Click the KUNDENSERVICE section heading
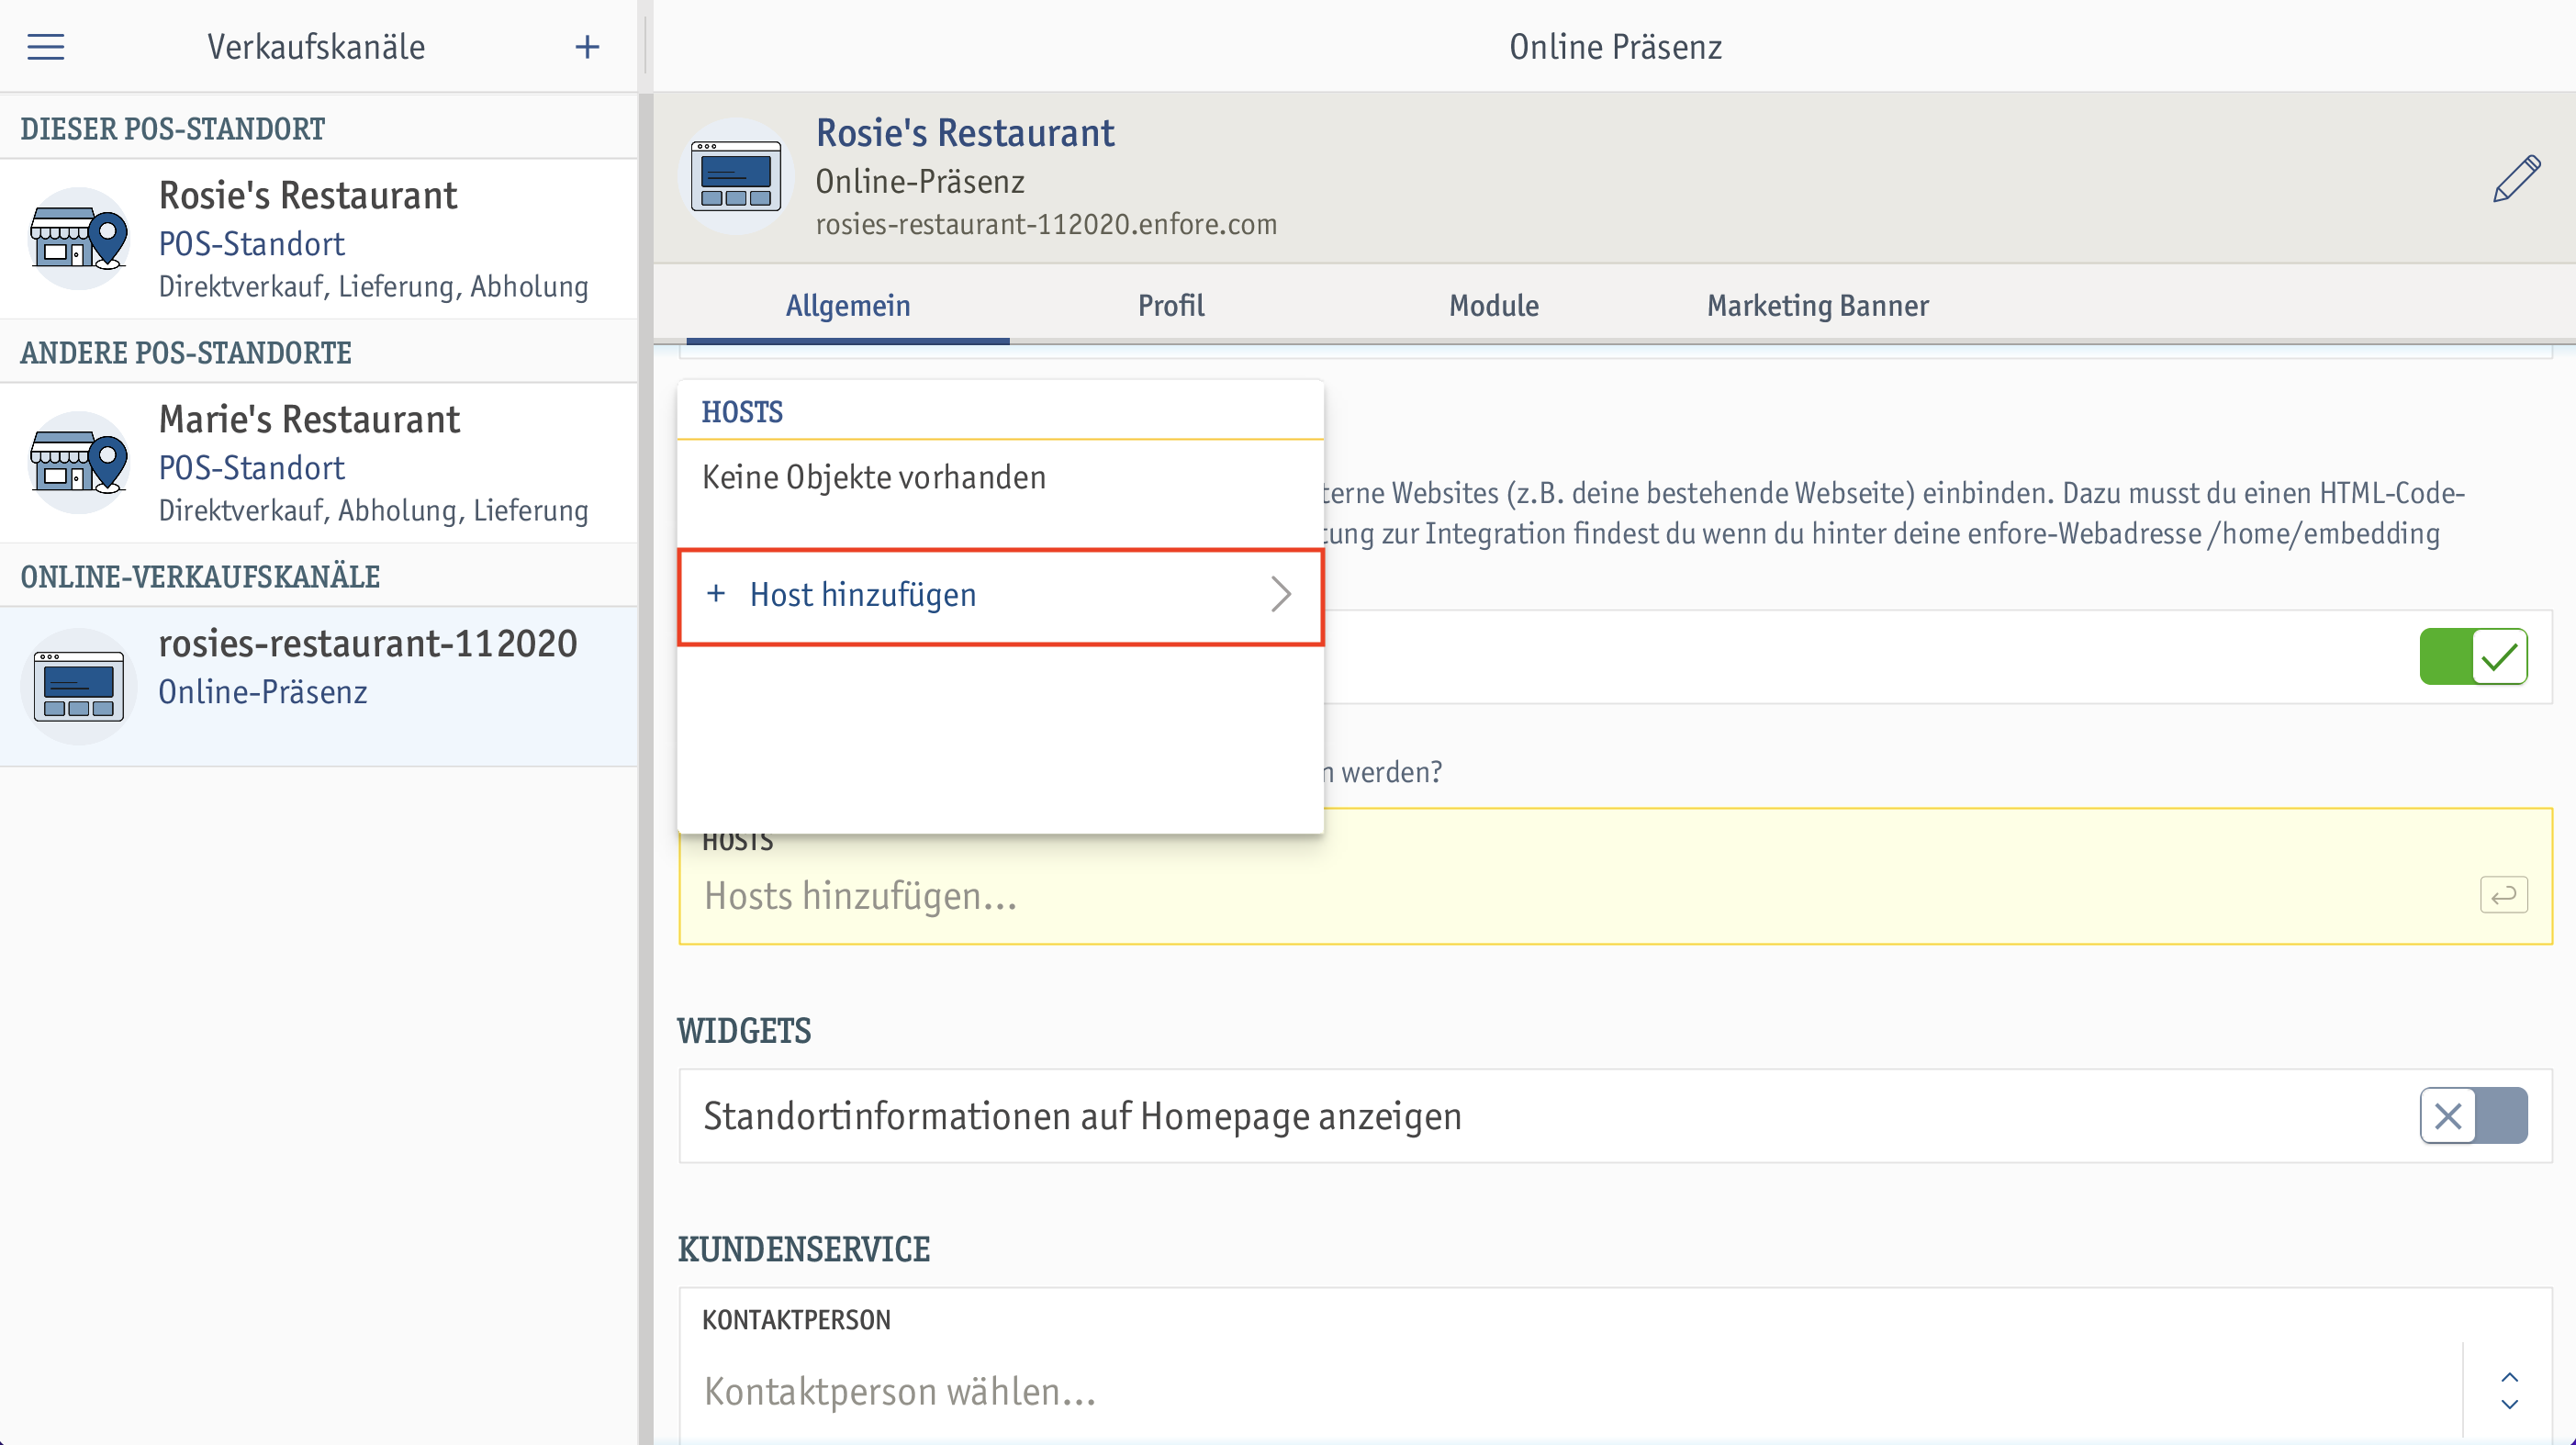The image size is (2576, 1445). coord(804,1250)
